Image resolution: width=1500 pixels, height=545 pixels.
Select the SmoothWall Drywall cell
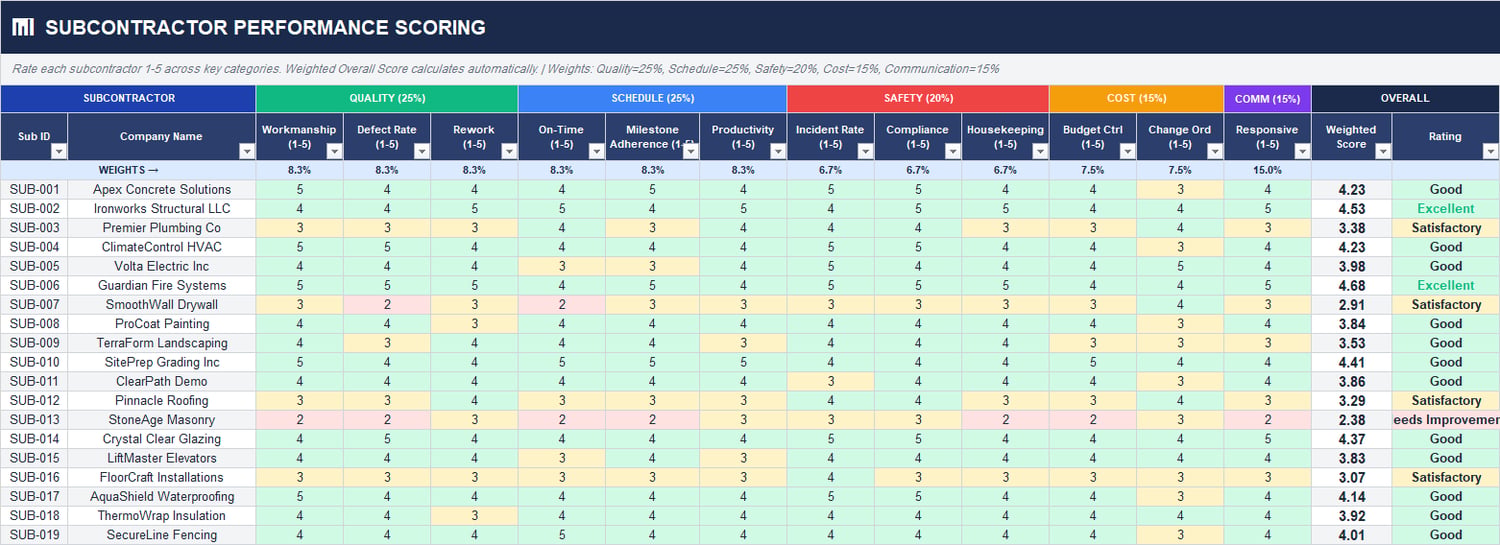[x=162, y=305]
